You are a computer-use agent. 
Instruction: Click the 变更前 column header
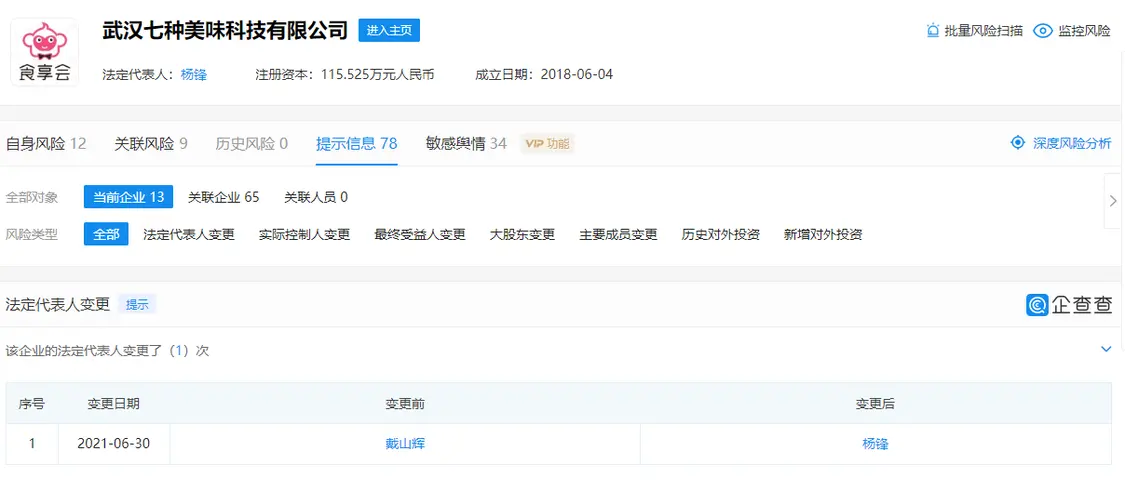pyautogui.click(x=405, y=403)
